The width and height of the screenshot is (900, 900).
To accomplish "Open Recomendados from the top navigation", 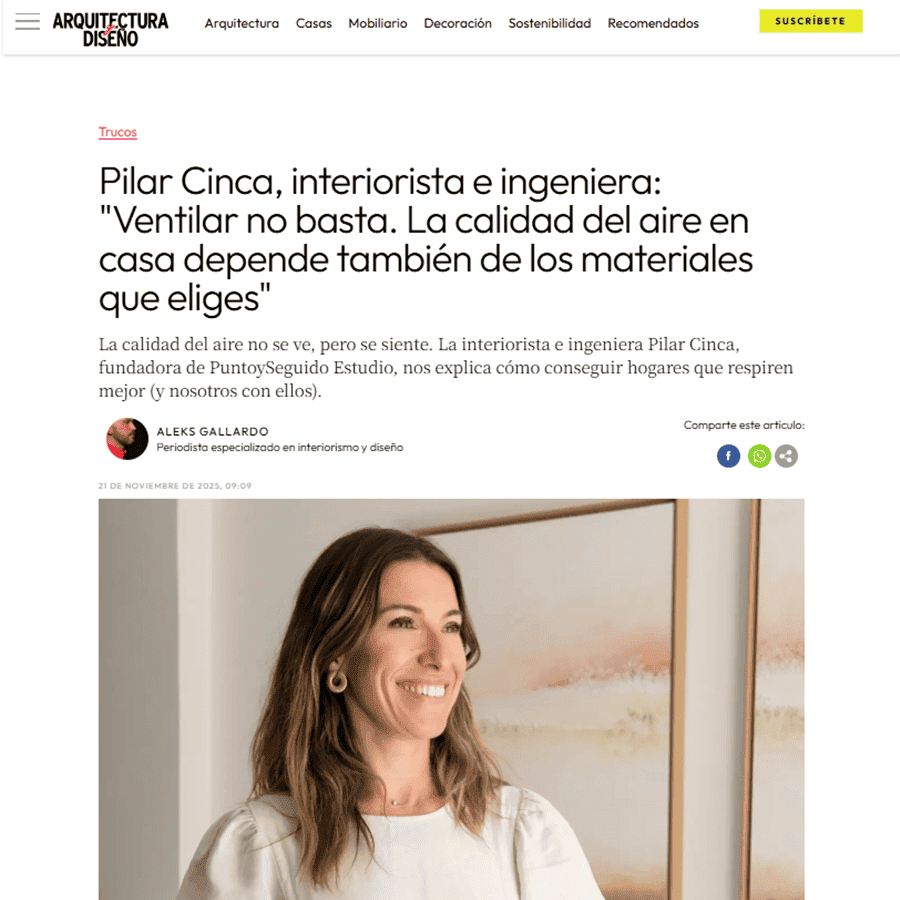I will tap(653, 24).
